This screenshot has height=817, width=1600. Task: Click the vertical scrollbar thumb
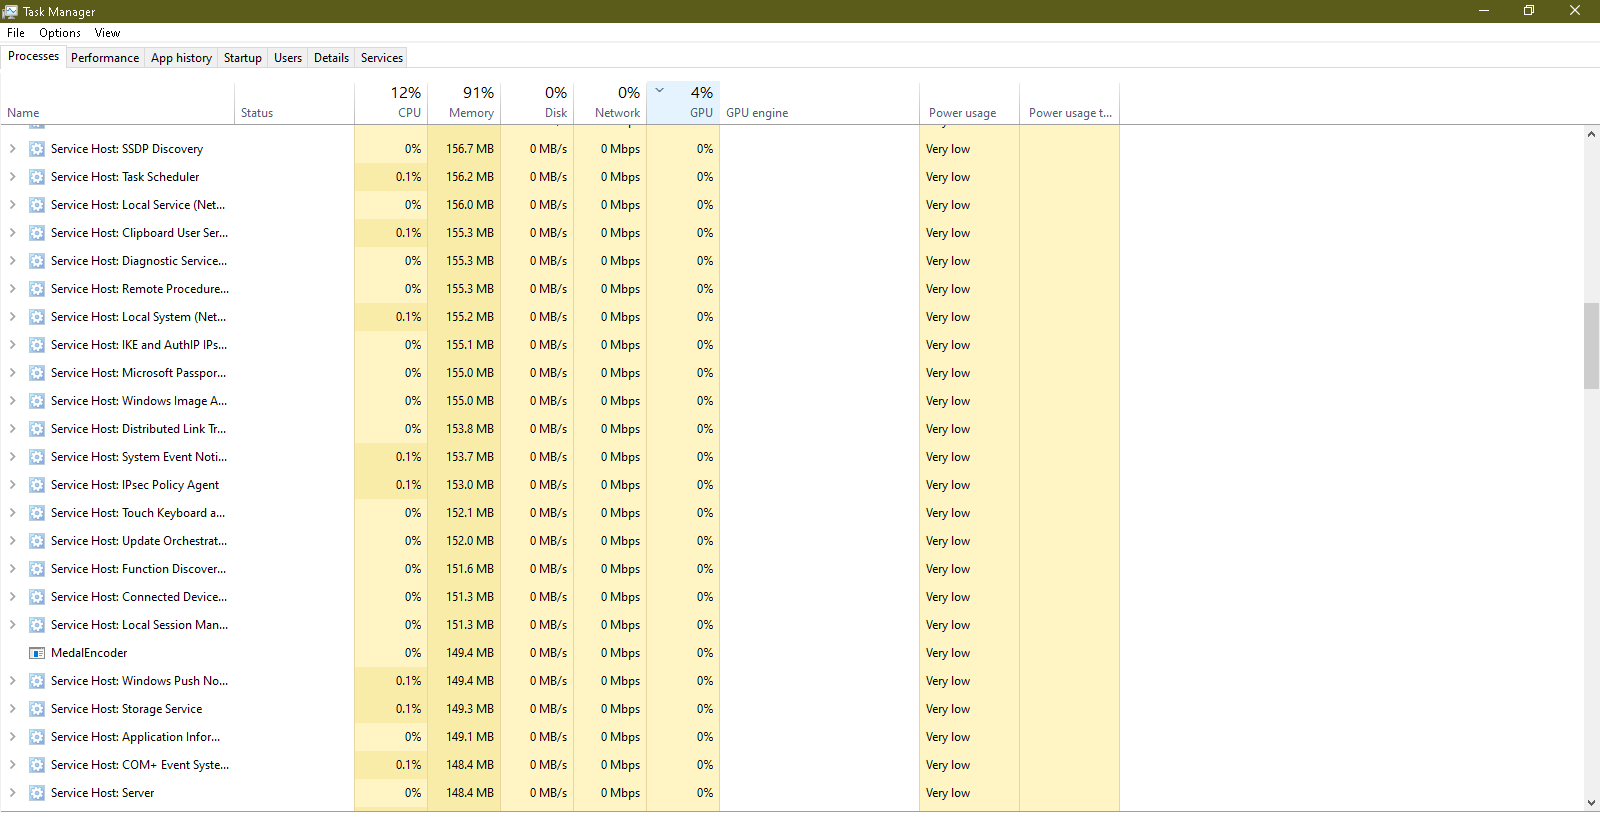pos(1591,346)
